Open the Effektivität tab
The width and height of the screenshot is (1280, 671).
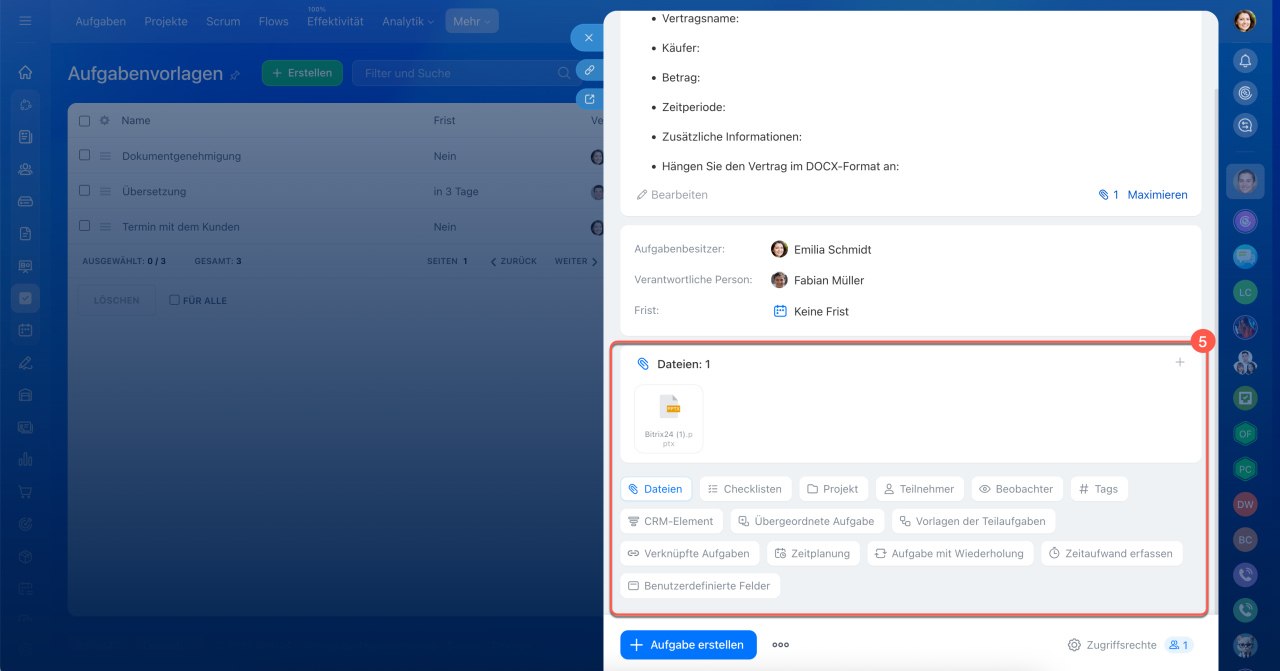click(335, 21)
